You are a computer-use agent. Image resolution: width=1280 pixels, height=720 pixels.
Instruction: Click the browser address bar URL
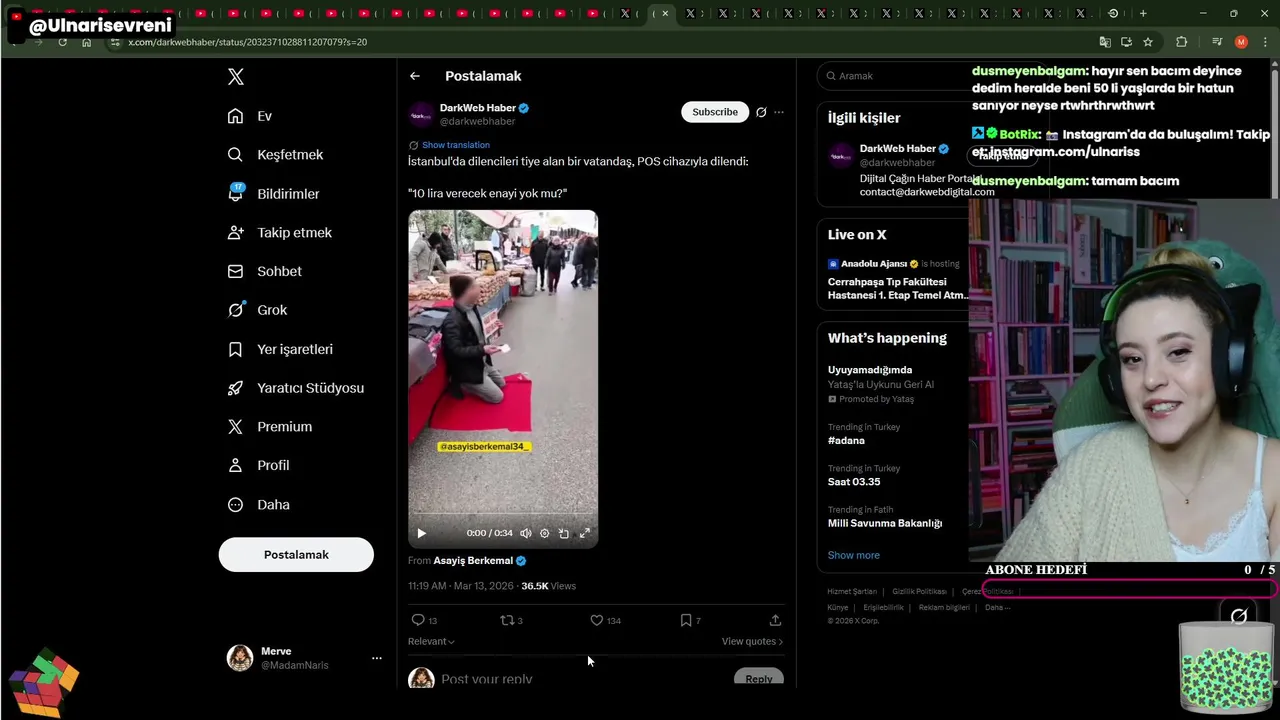[x=248, y=42]
